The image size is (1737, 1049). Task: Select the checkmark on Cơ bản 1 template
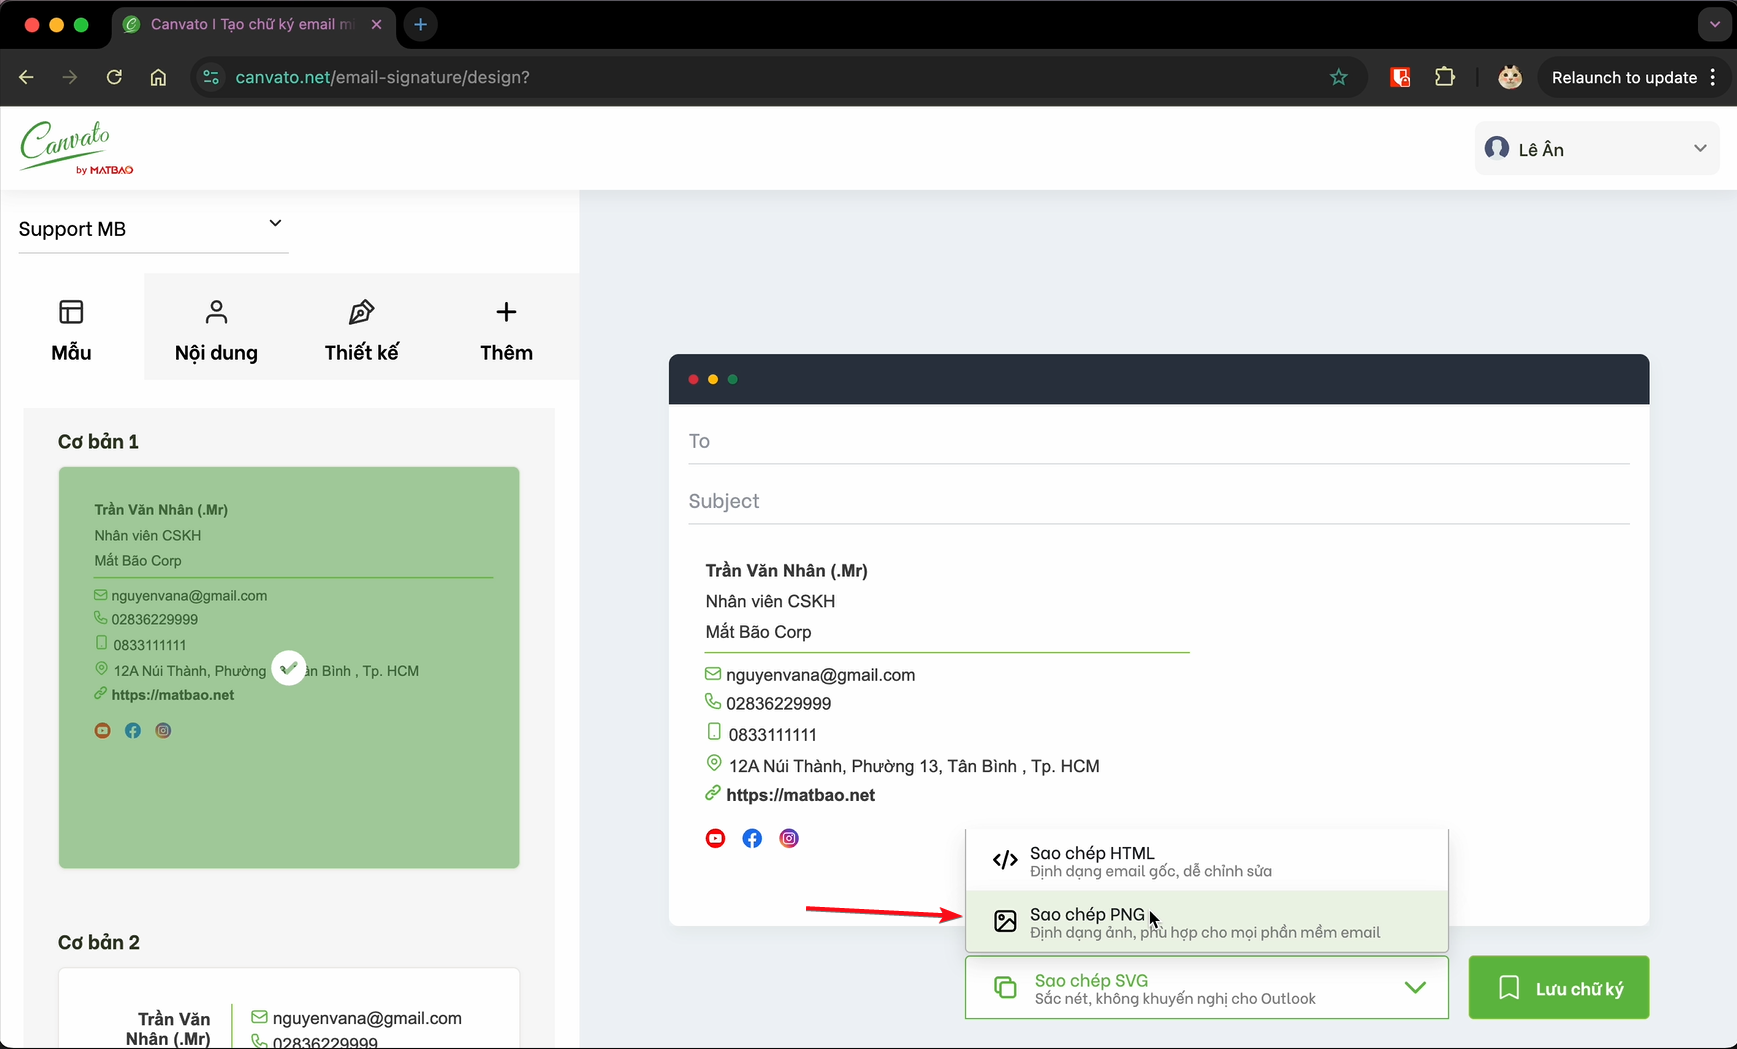(288, 667)
